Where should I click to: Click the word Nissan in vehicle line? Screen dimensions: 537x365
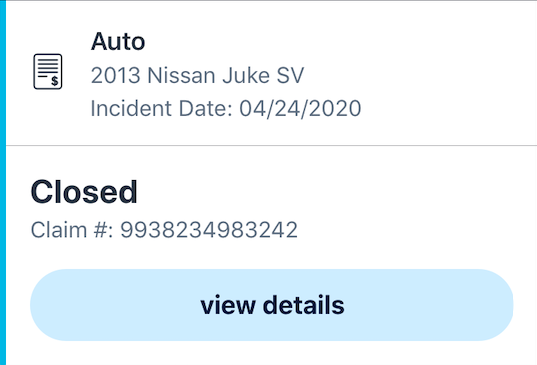181,75
